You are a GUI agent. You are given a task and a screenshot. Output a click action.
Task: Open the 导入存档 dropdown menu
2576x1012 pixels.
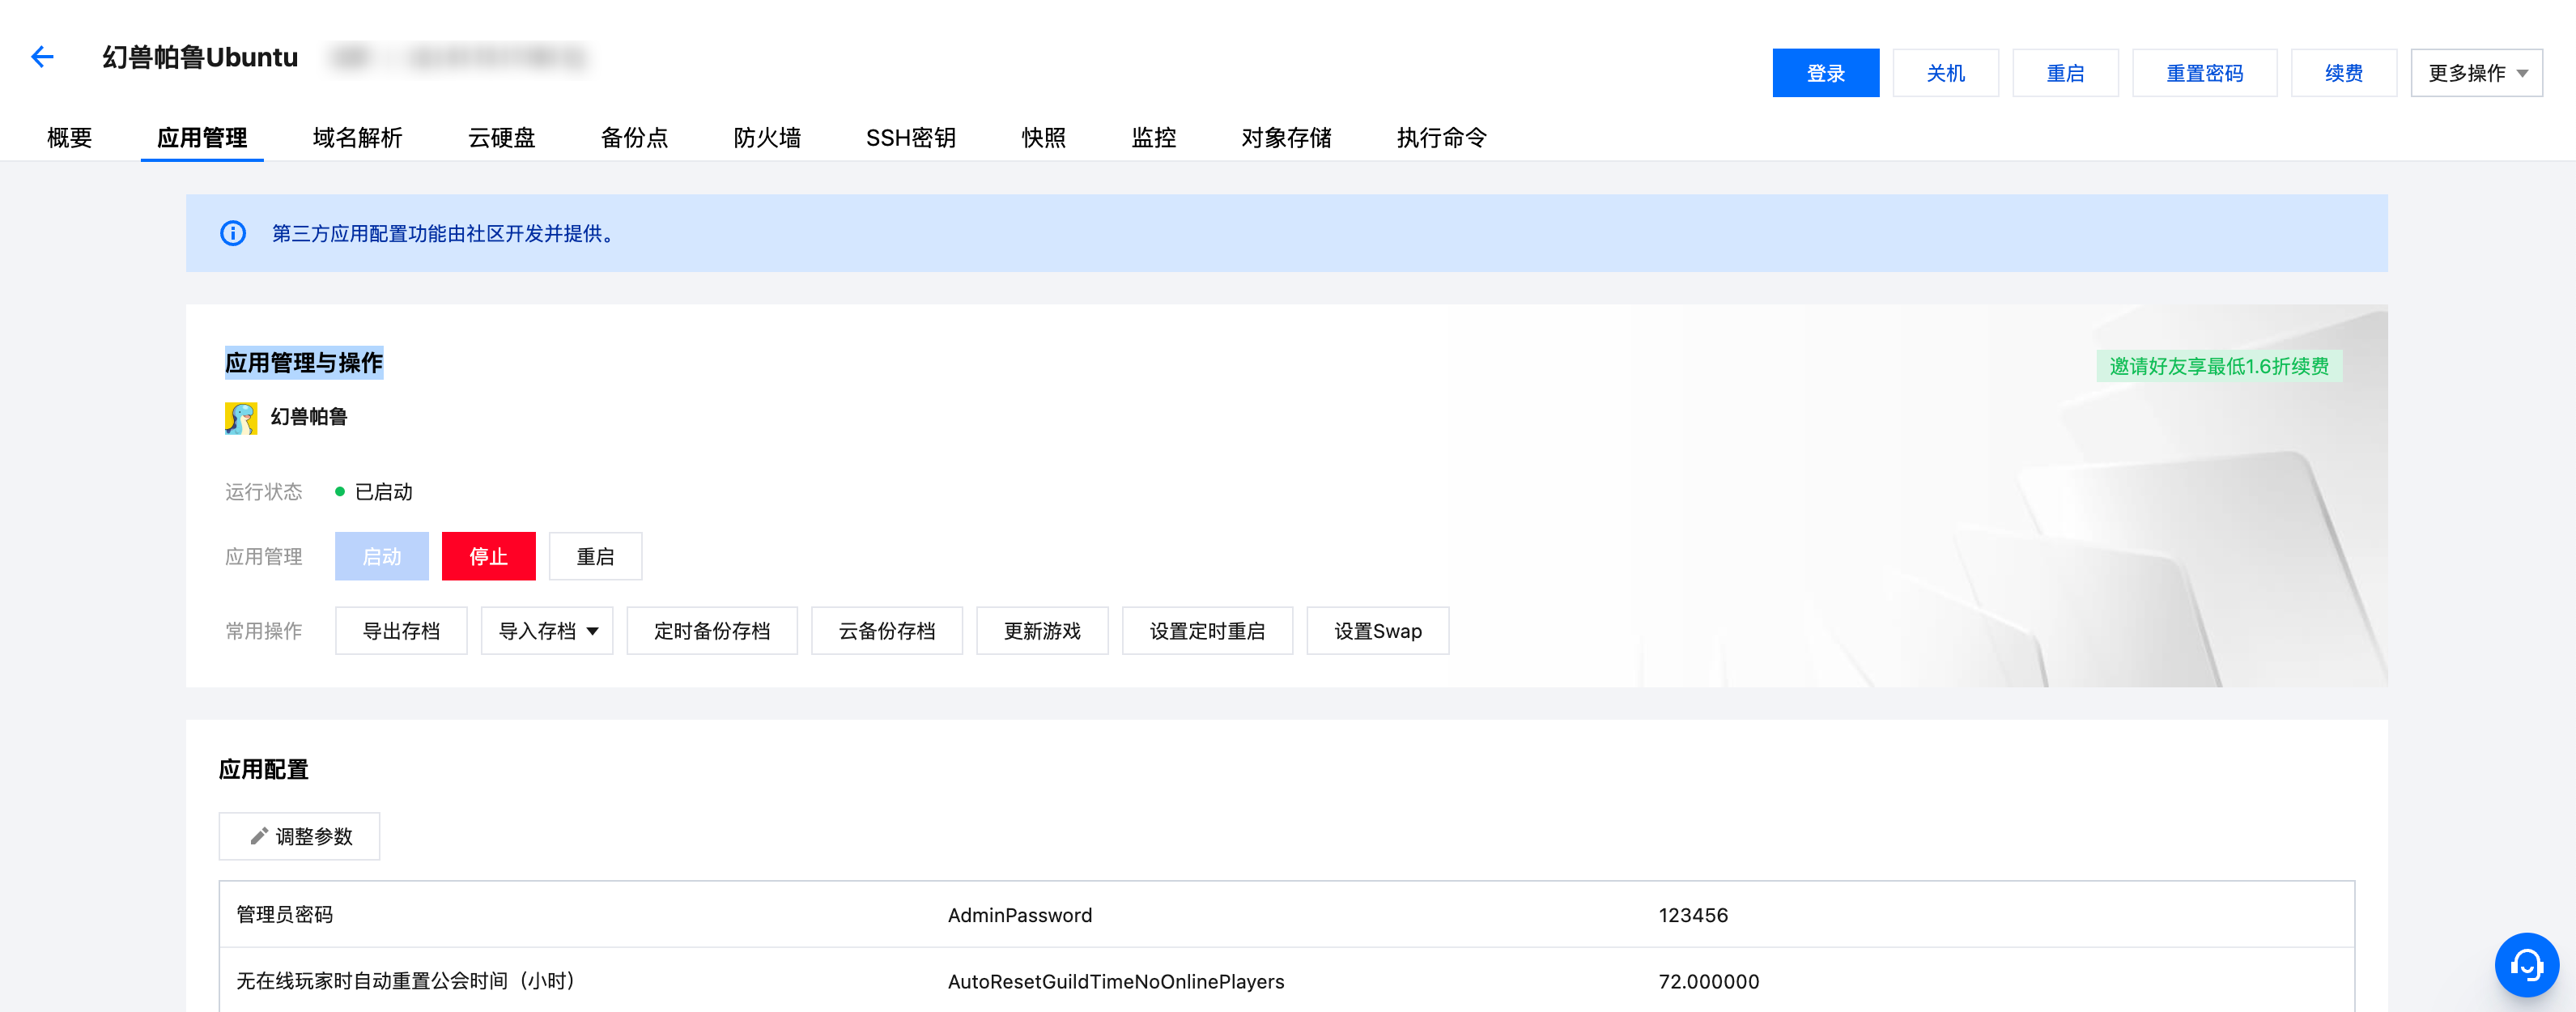tap(547, 631)
